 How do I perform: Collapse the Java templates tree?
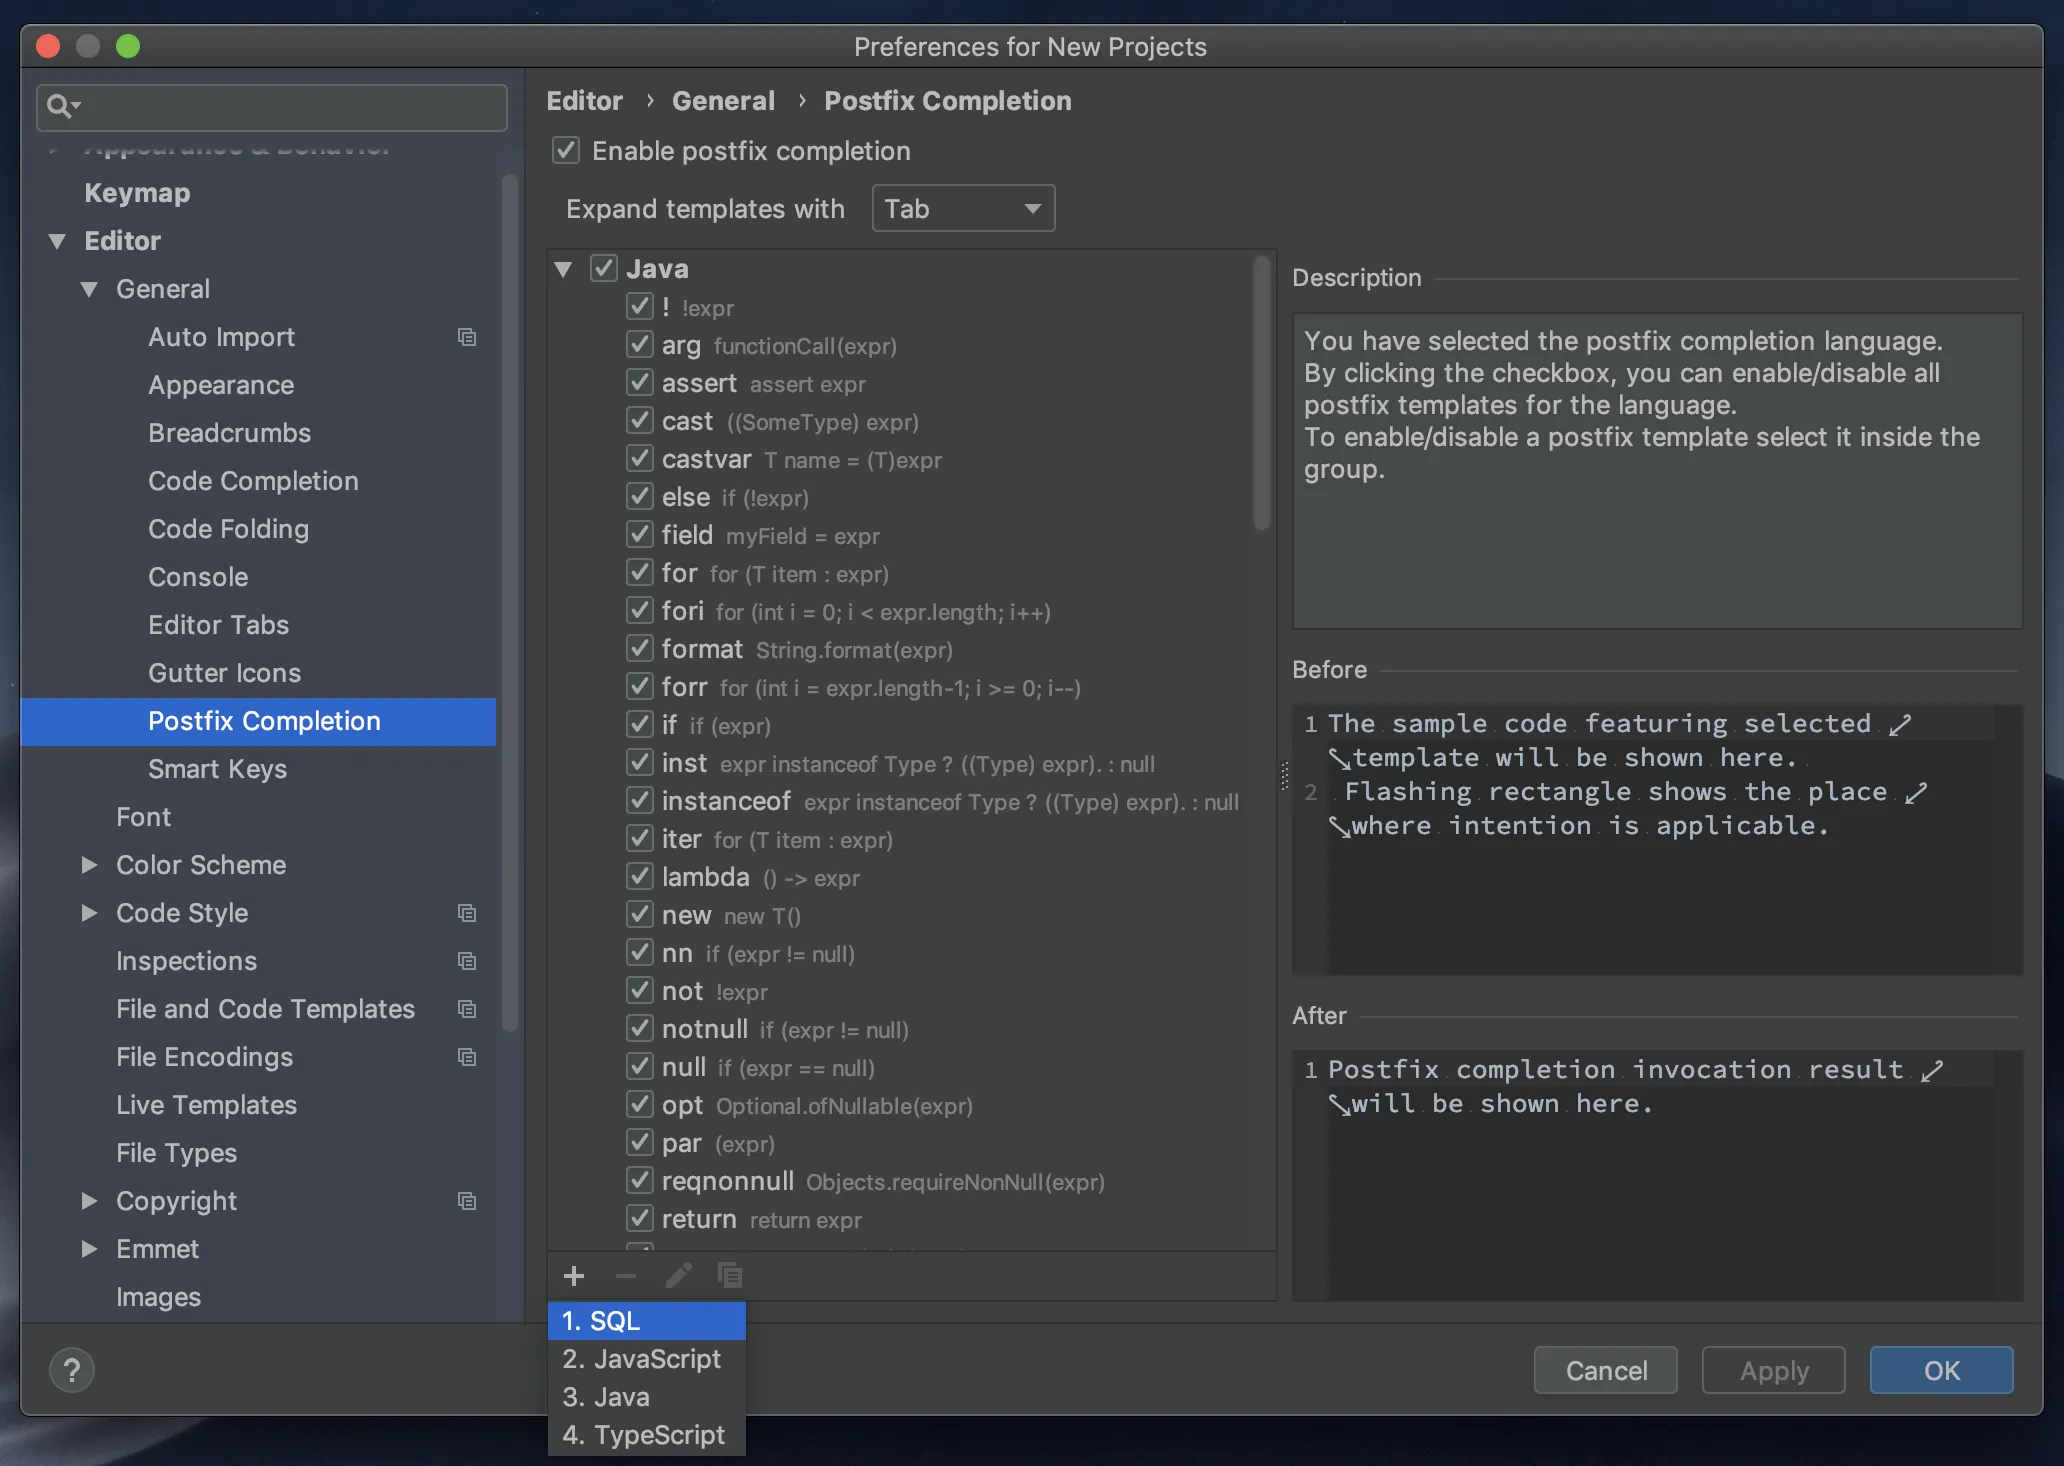[563, 269]
